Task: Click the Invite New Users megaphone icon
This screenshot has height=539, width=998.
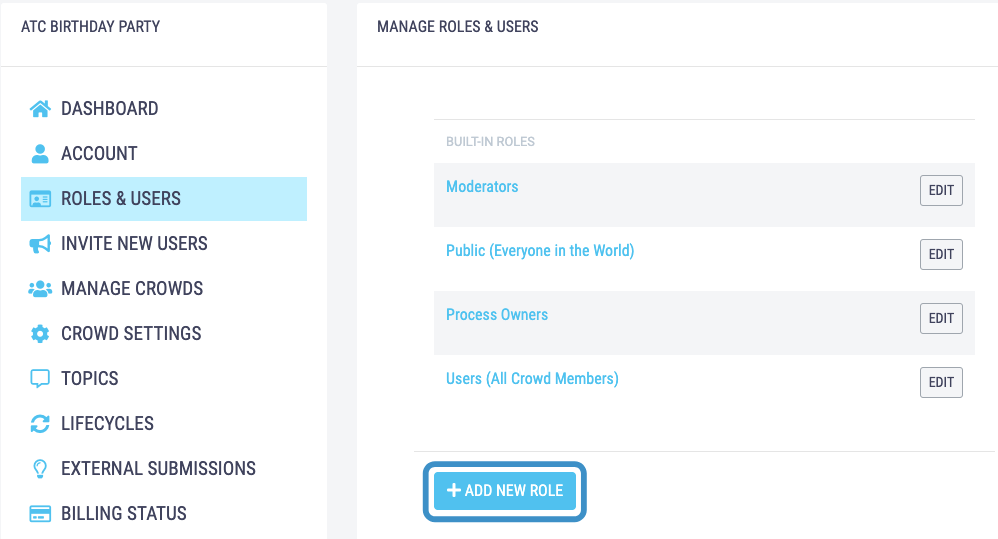Action: click(40, 244)
